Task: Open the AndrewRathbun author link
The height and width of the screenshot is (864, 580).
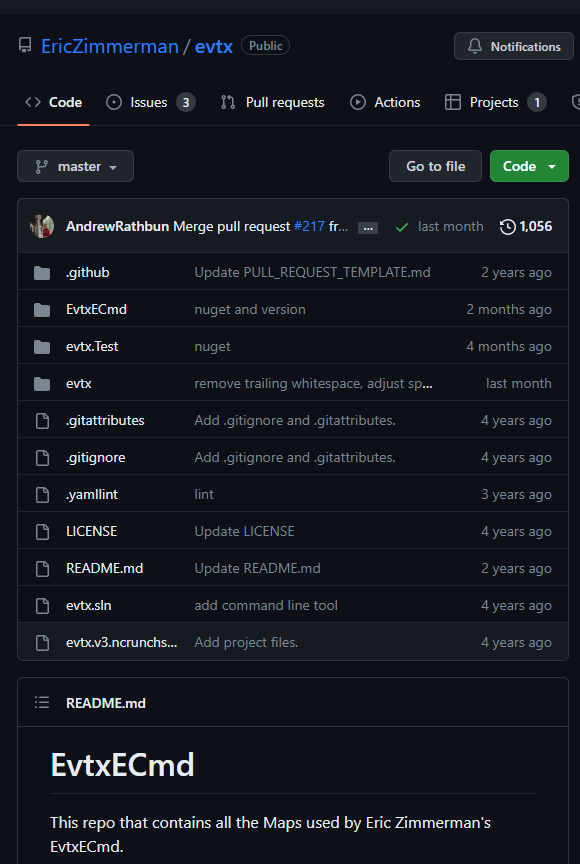Action: [x=117, y=226]
